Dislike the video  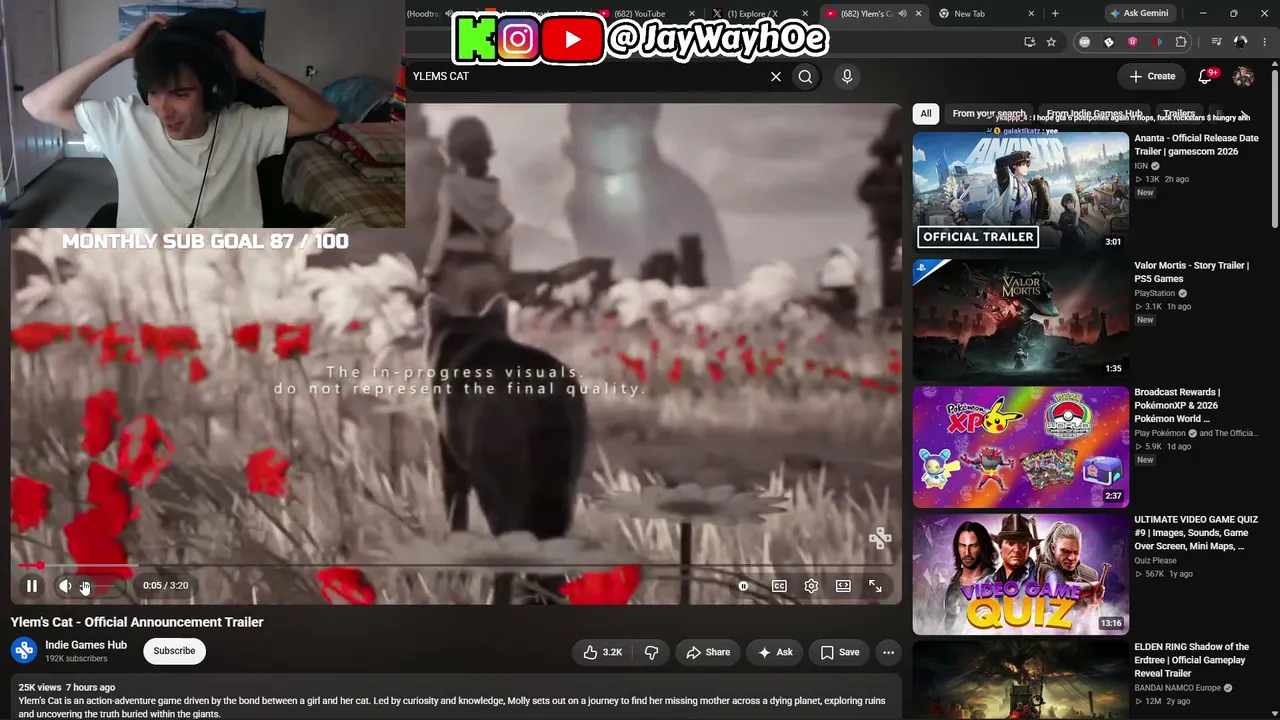click(x=651, y=652)
